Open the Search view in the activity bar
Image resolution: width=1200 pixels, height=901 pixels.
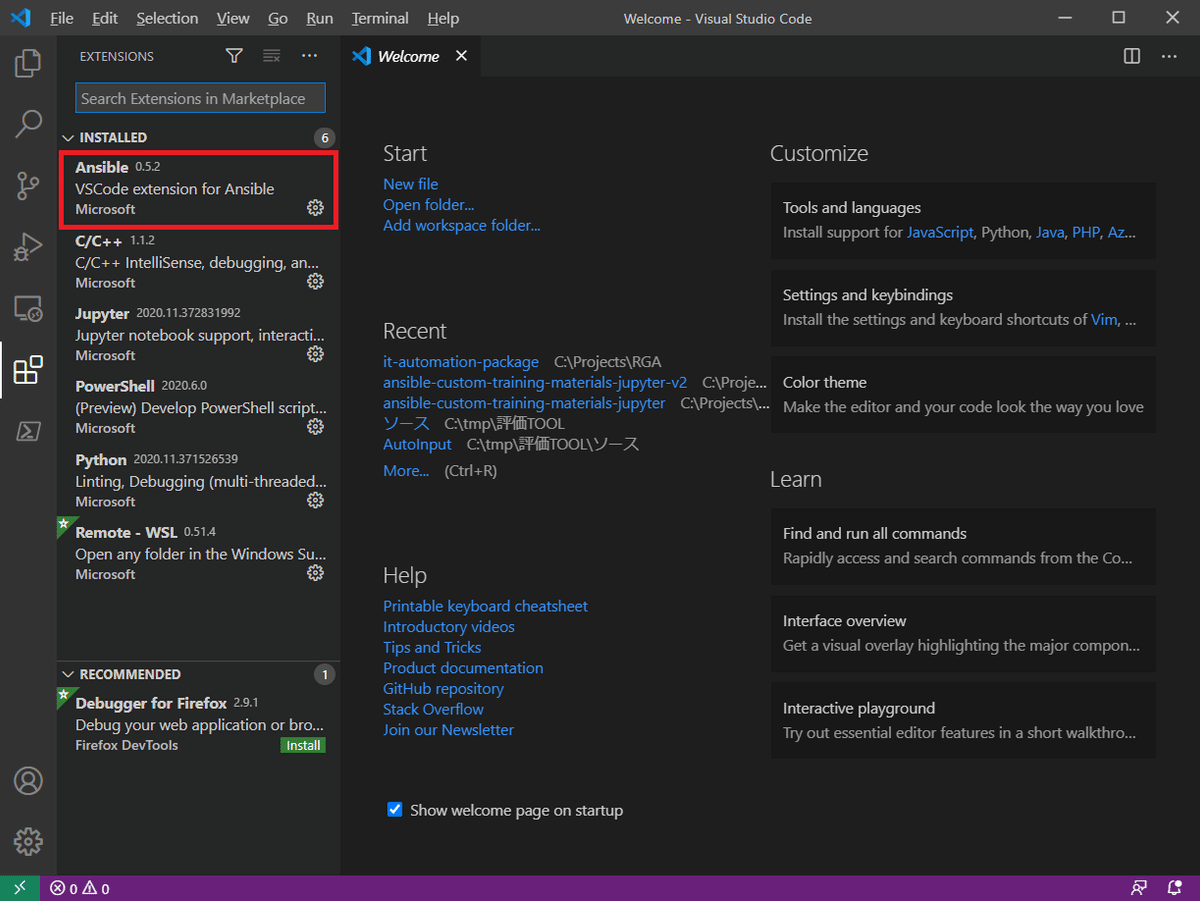pyautogui.click(x=28, y=124)
